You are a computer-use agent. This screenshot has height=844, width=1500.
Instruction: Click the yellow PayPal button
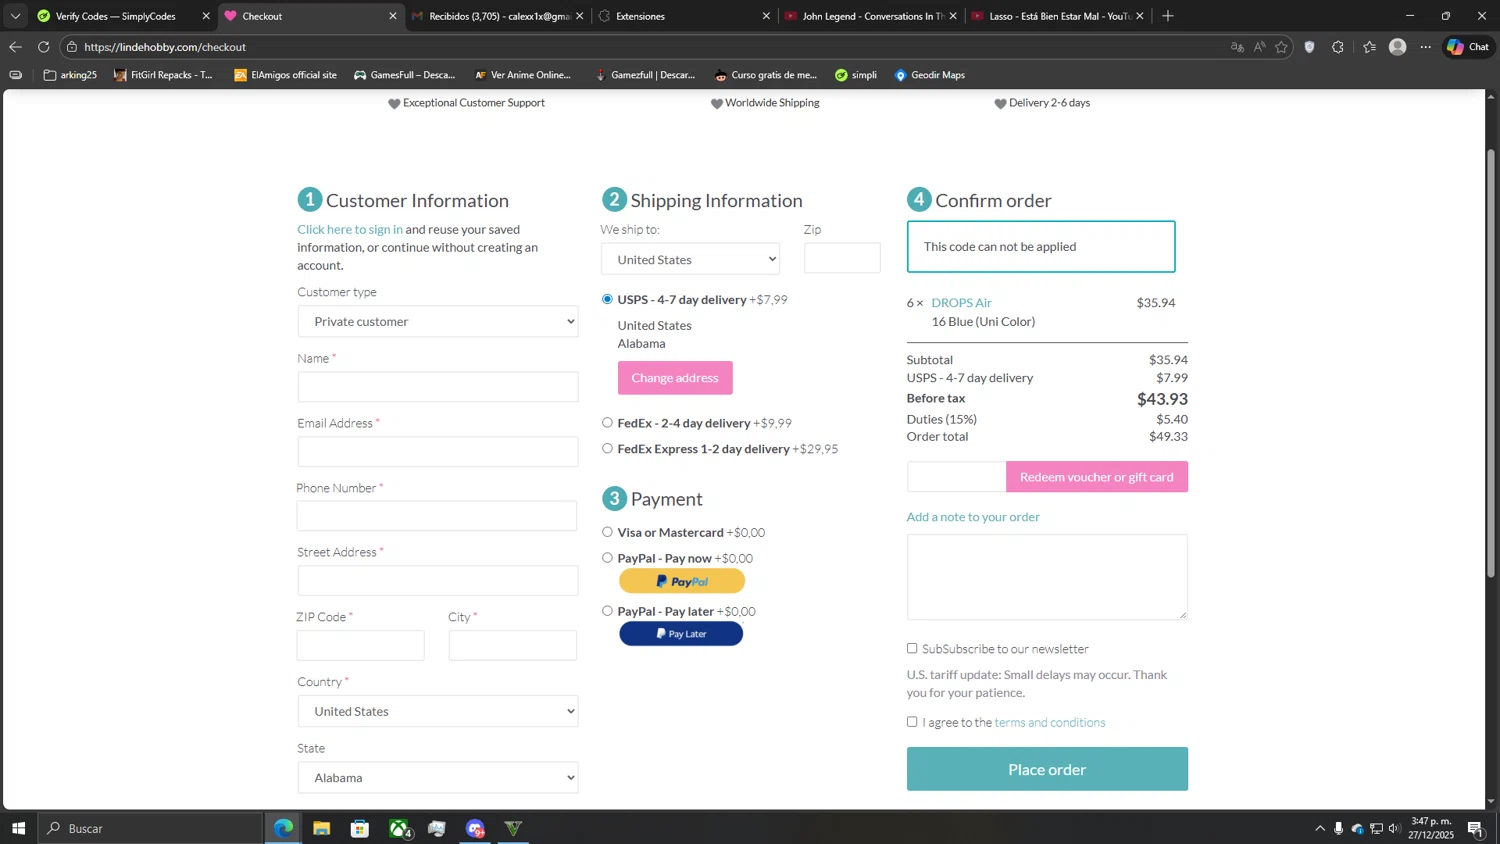(682, 581)
